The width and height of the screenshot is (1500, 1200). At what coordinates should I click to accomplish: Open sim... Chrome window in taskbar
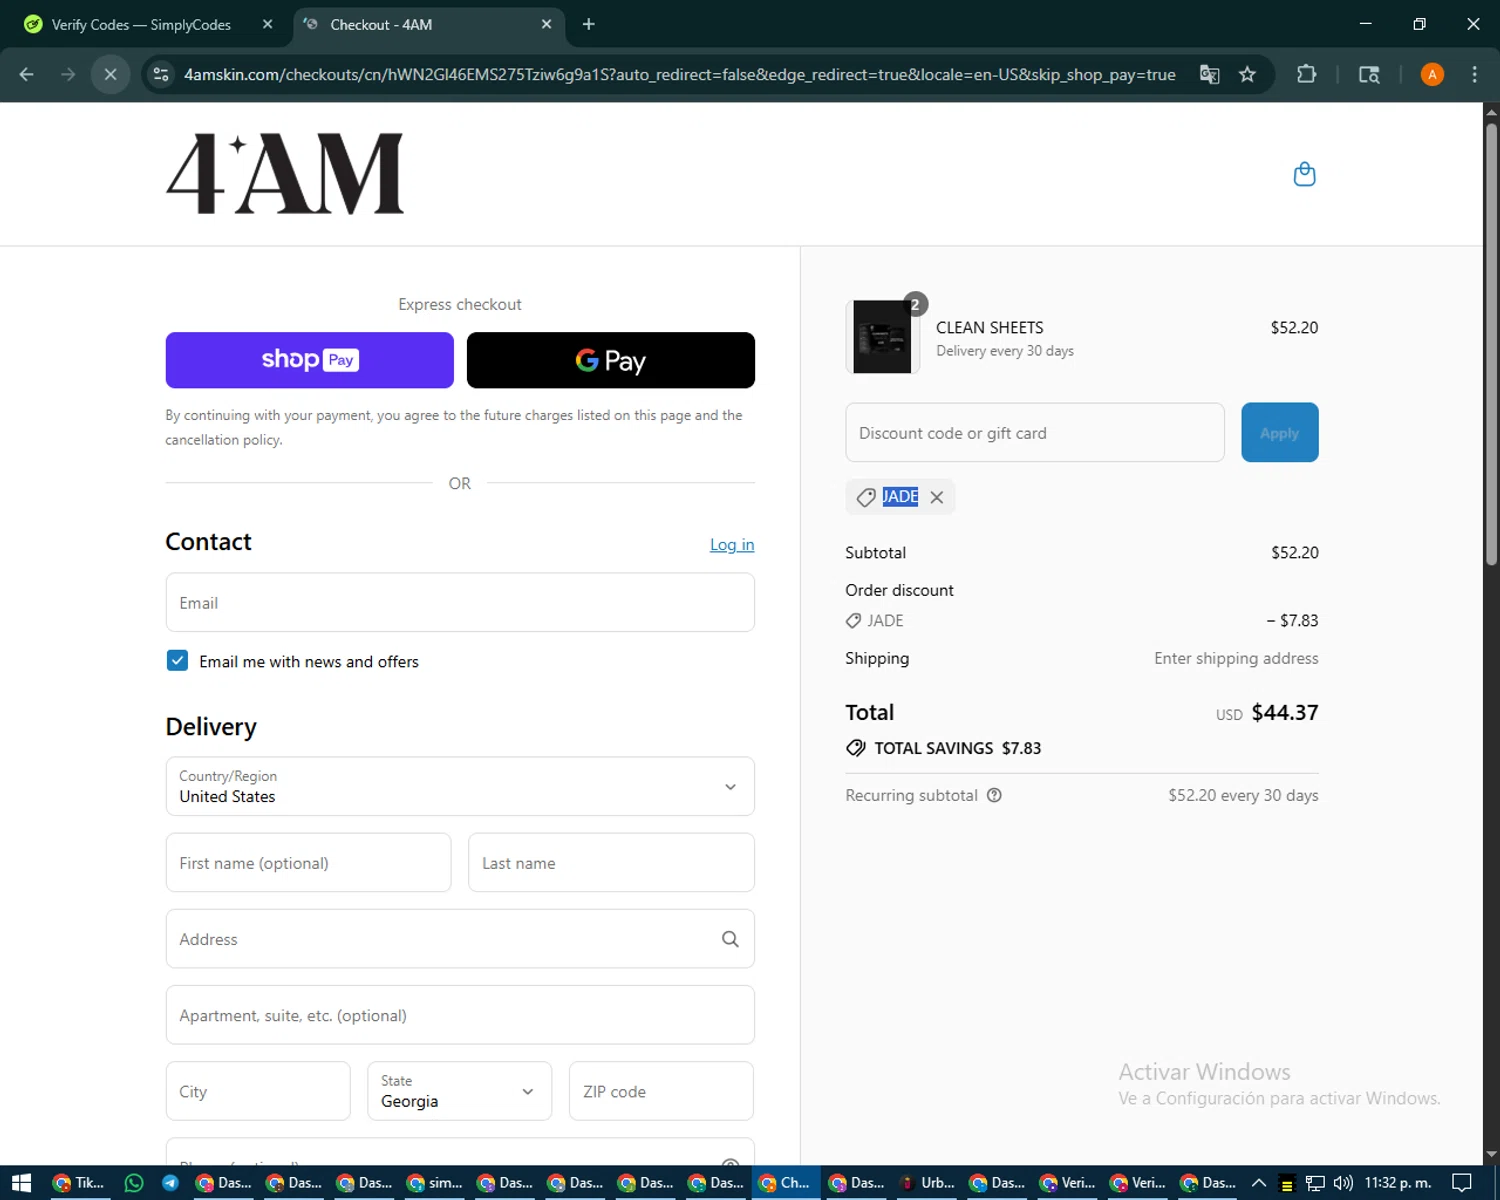coord(434,1183)
